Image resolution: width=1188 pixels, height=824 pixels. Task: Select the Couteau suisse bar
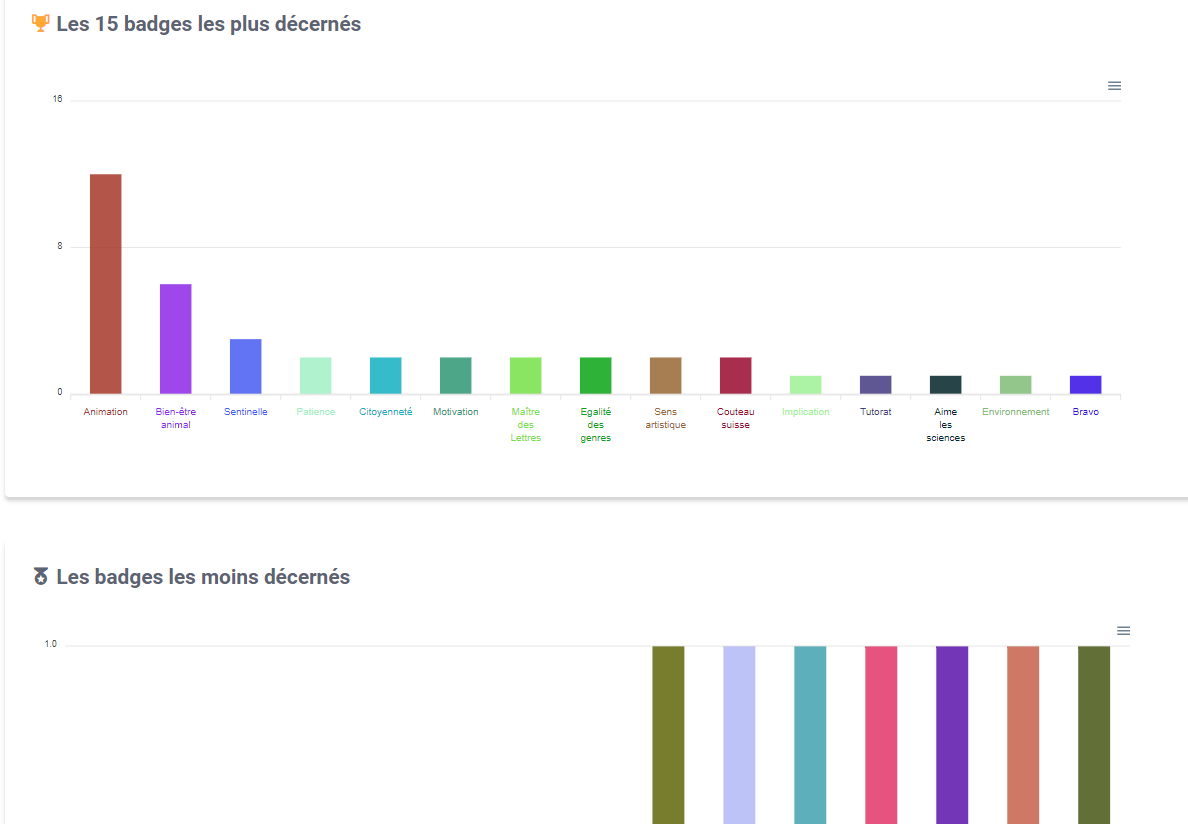(x=735, y=375)
